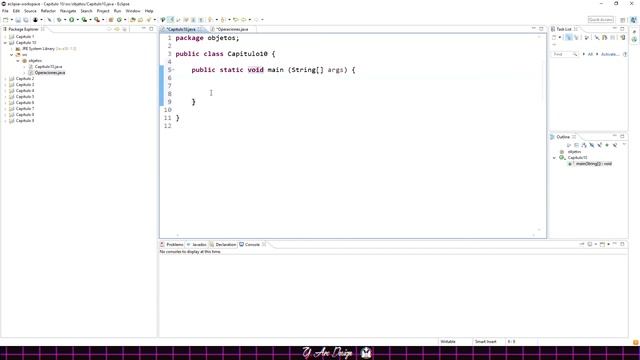Expand the JRE System Library node
This screenshot has height=360, width=640.
(x=11, y=49)
